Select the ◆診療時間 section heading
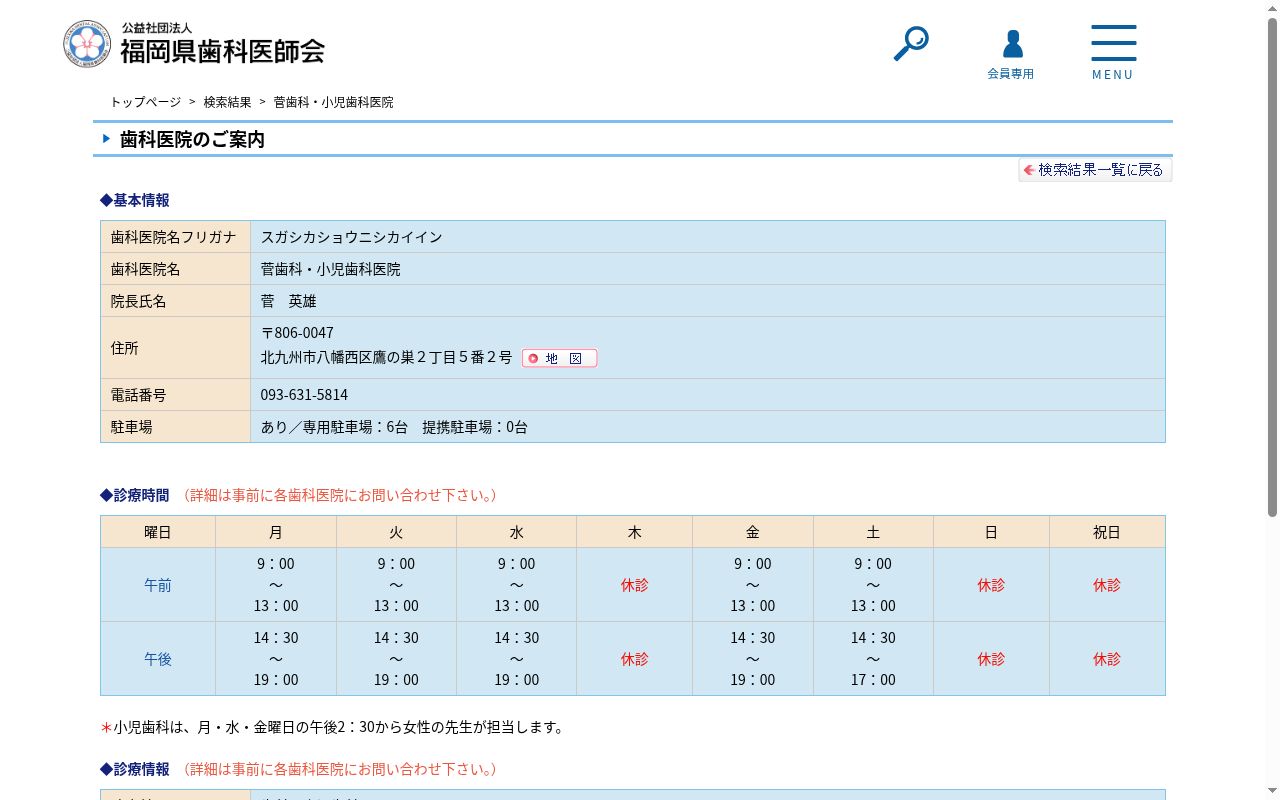This screenshot has width=1280, height=800. pos(135,495)
